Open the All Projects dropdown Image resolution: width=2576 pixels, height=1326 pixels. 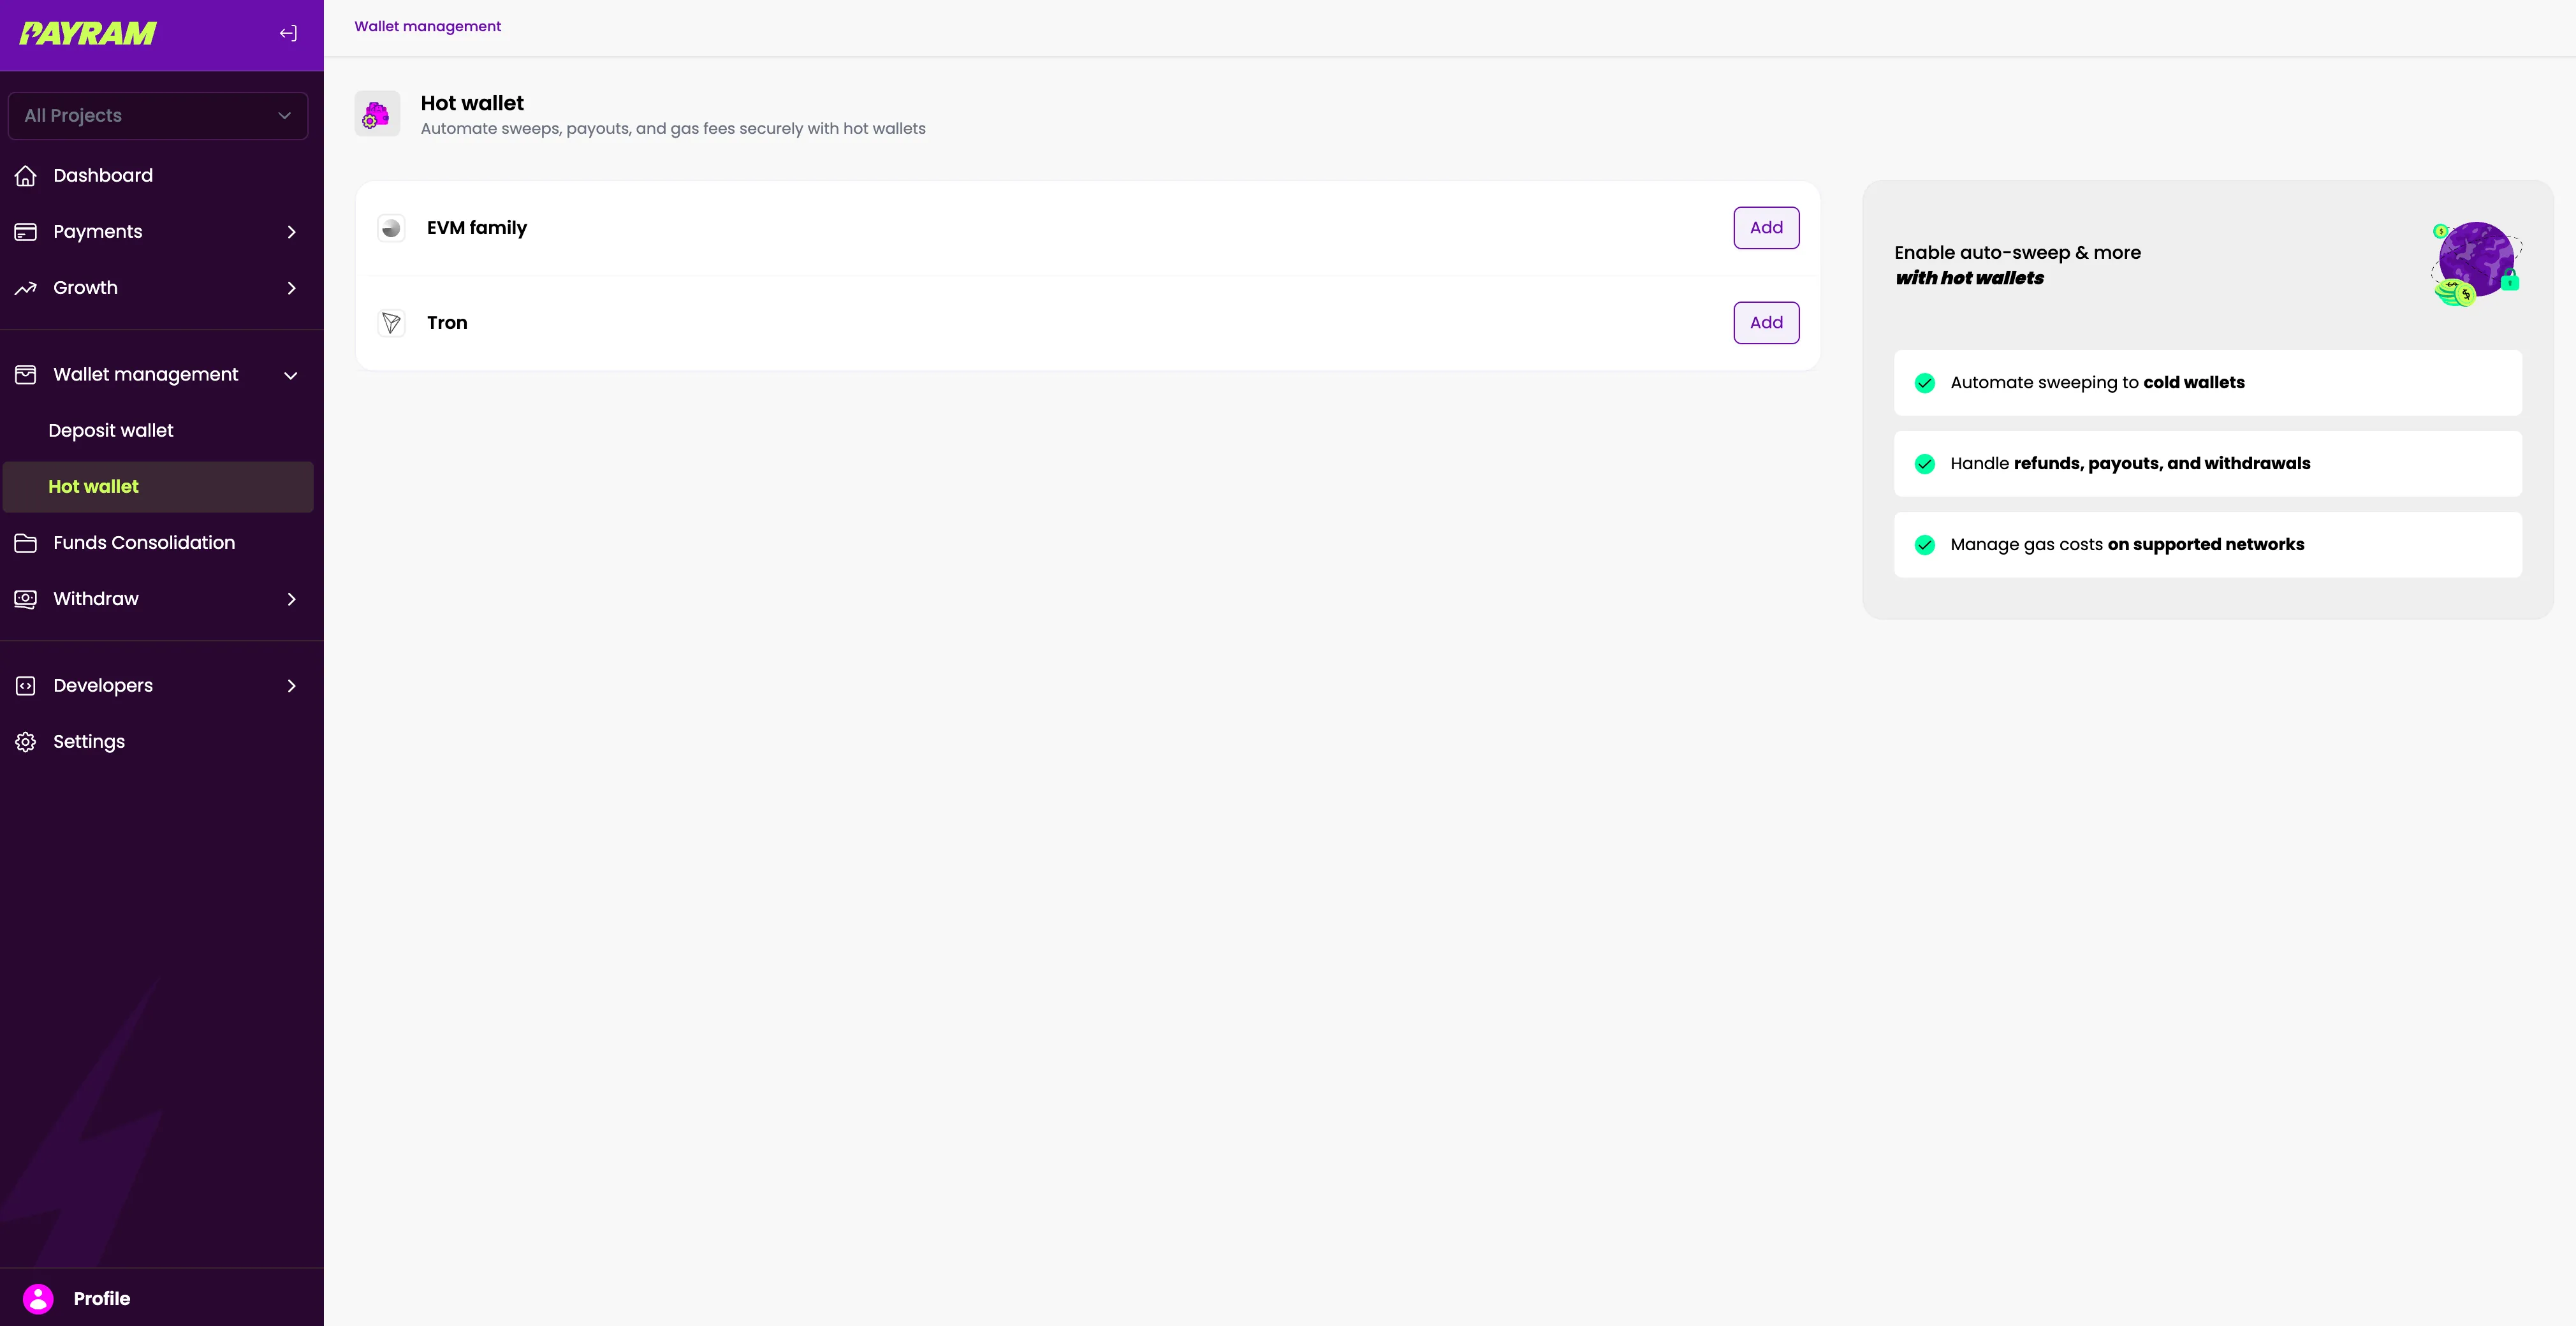(158, 116)
